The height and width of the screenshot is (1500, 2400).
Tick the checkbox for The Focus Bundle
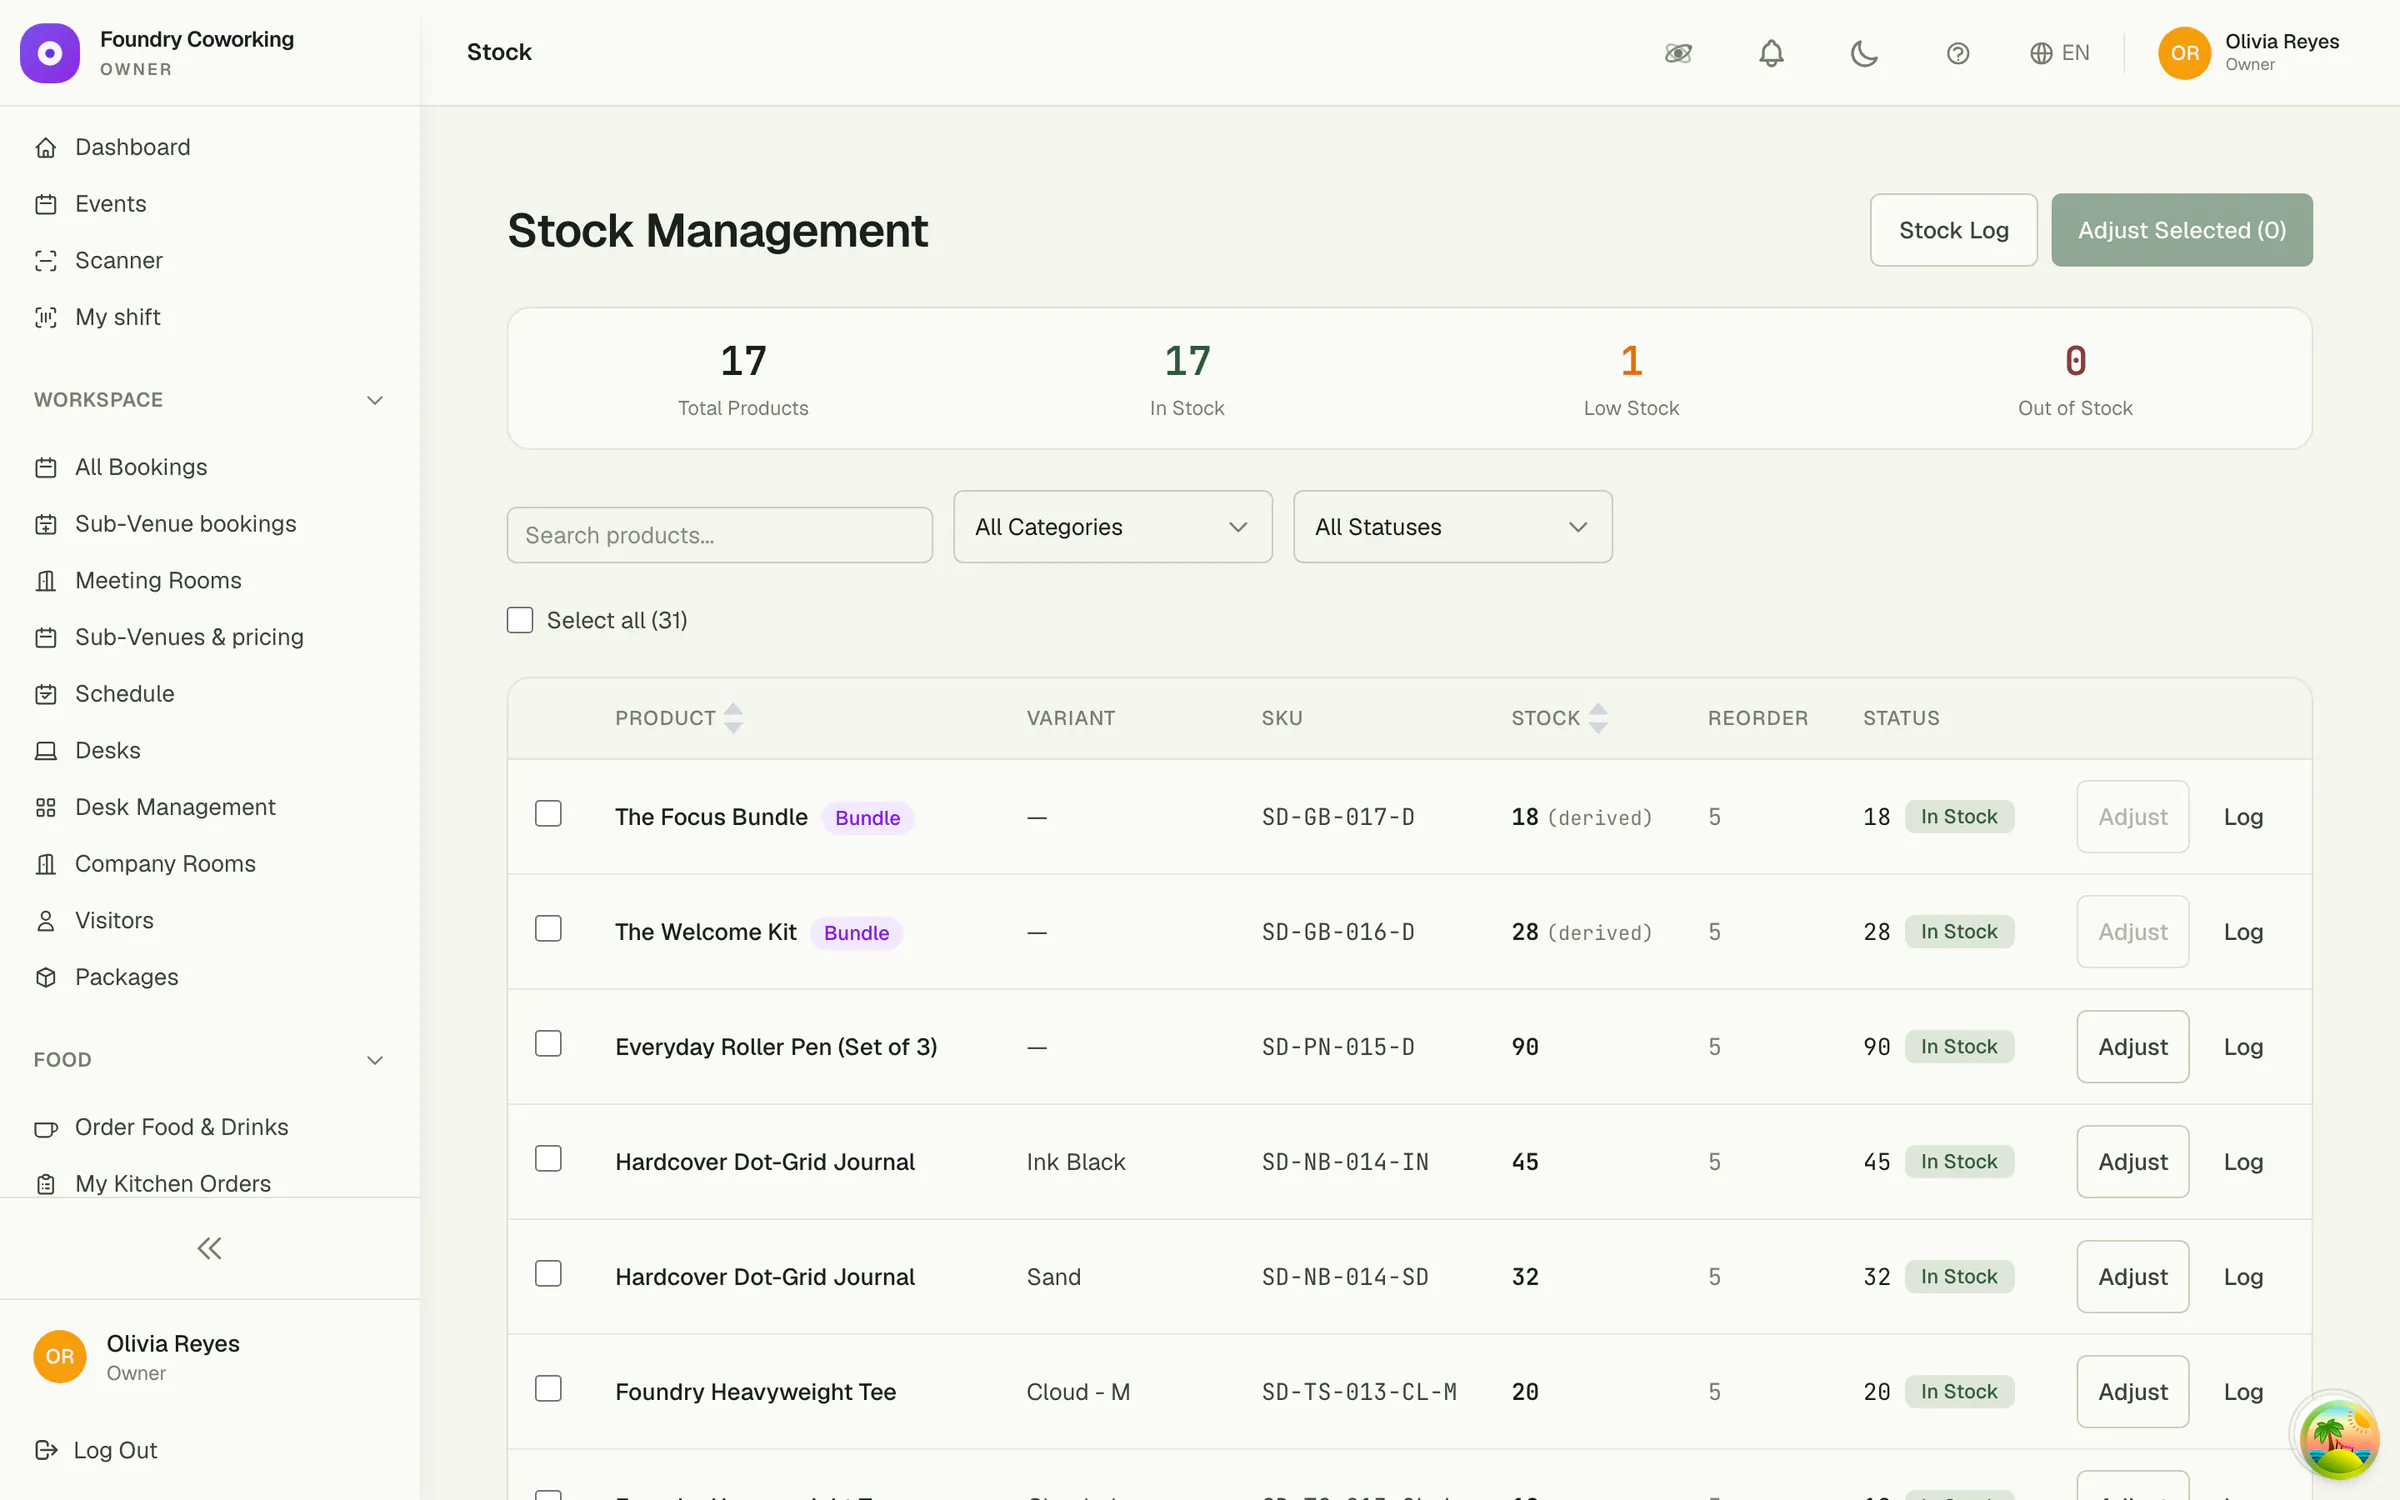point(548,814)
